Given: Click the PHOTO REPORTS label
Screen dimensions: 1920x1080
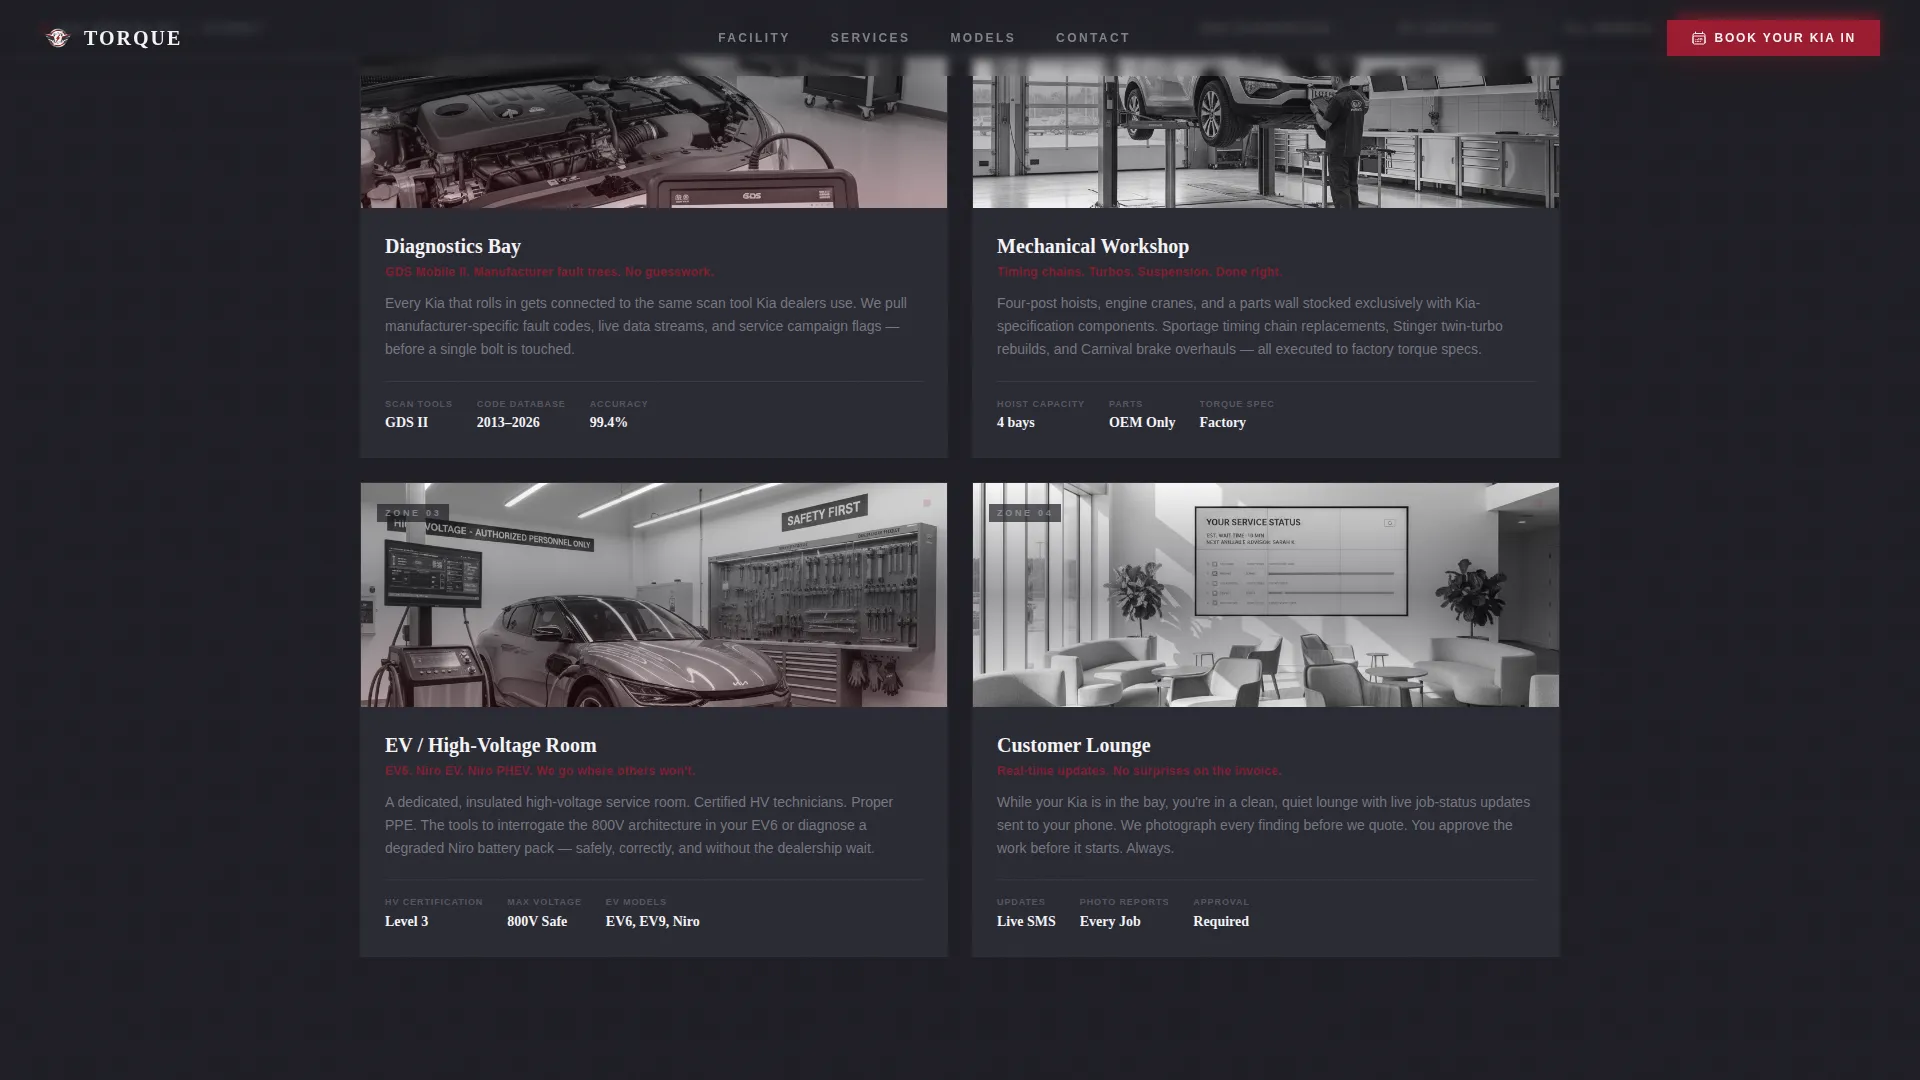Looking at the screenshot, I should pyautogui.click(x=1124, y=902).
